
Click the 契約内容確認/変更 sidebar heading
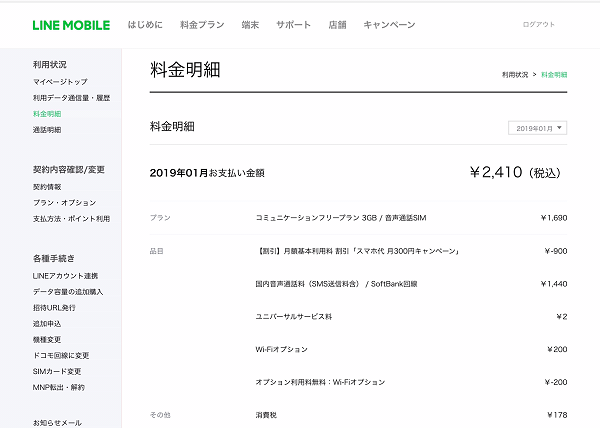pyautogui.click(x=69, y=169)
